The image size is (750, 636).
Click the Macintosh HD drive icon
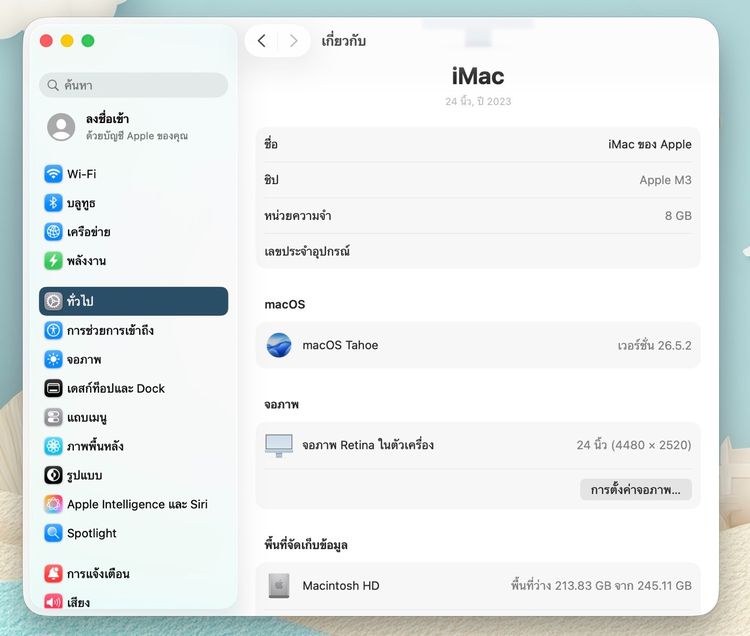(279, 586)
